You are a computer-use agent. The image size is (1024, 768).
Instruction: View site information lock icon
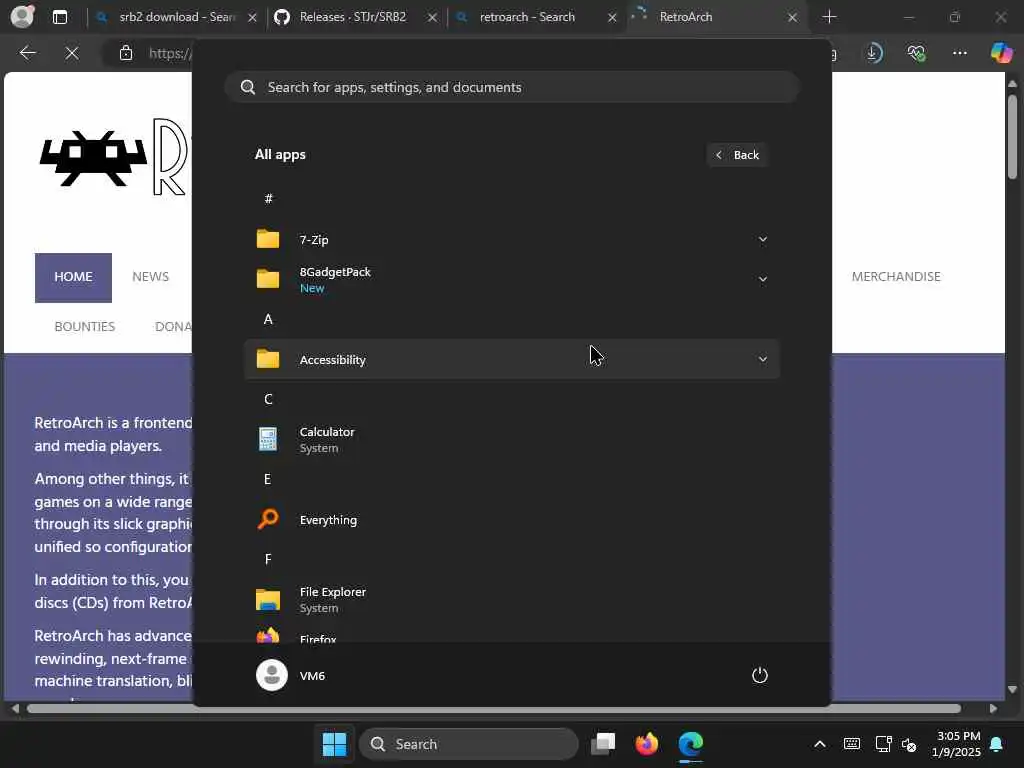(x=126, y=53)
